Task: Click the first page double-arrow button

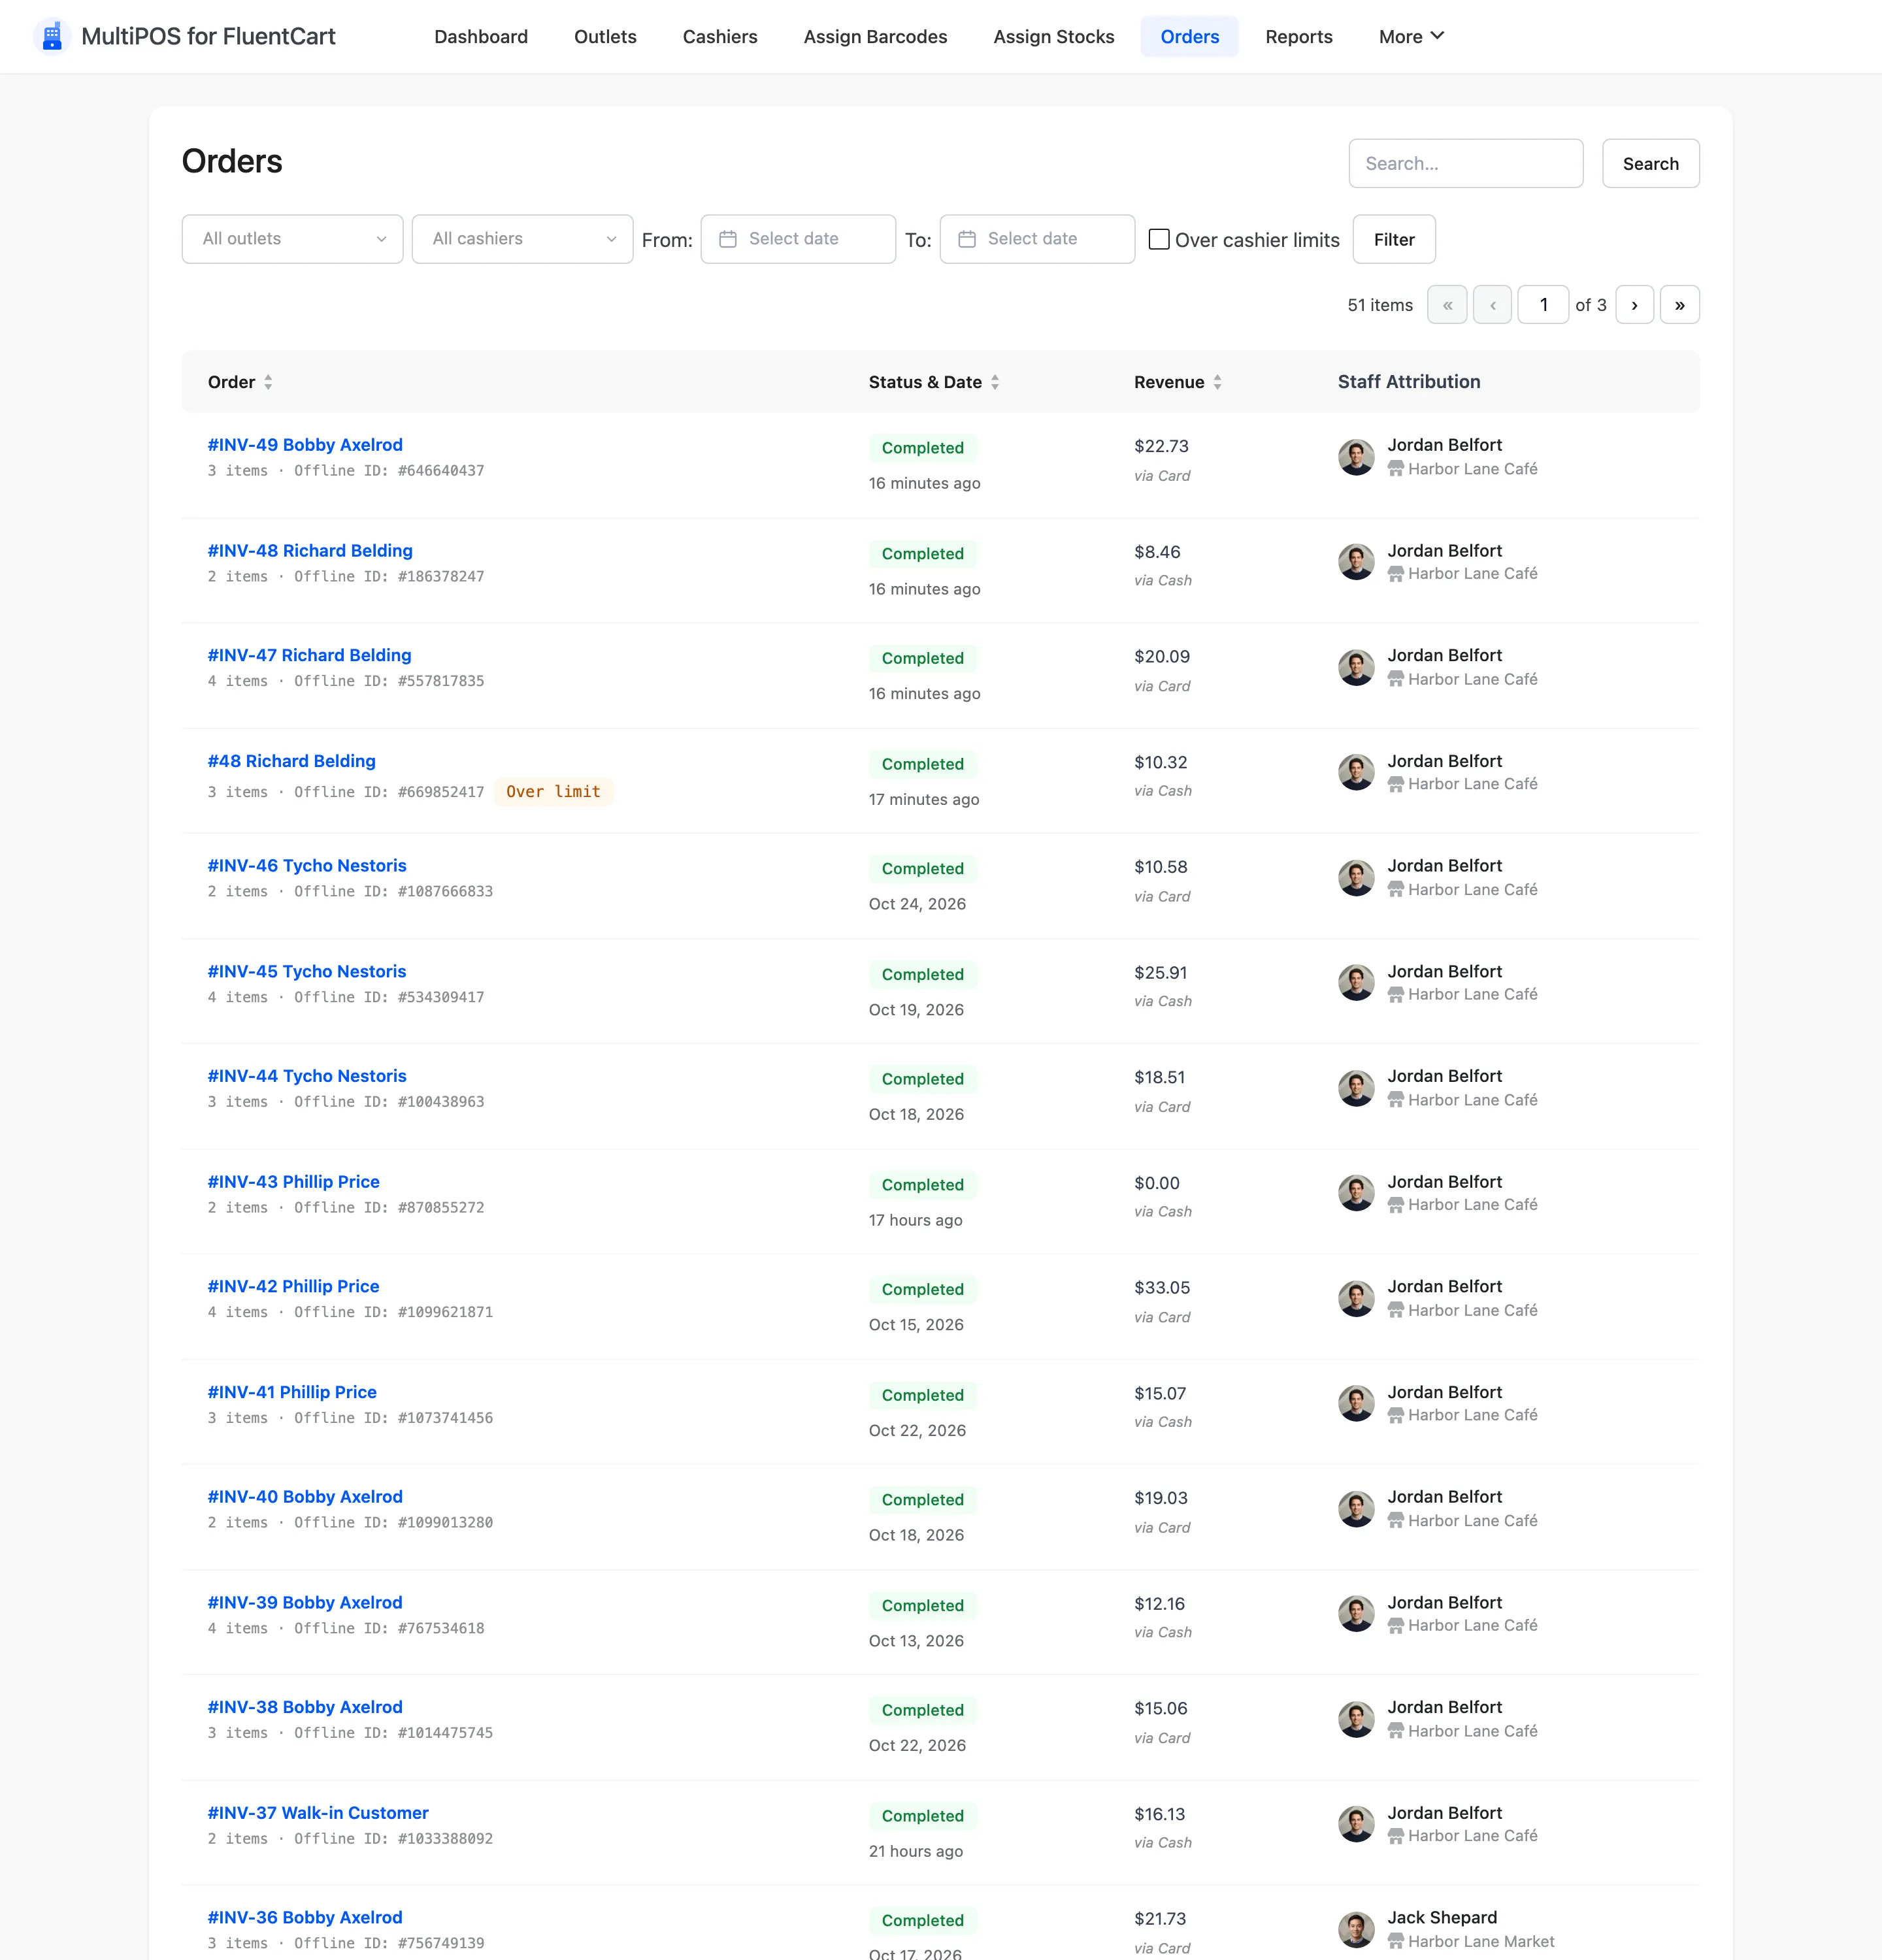Action: (1447, 305)
